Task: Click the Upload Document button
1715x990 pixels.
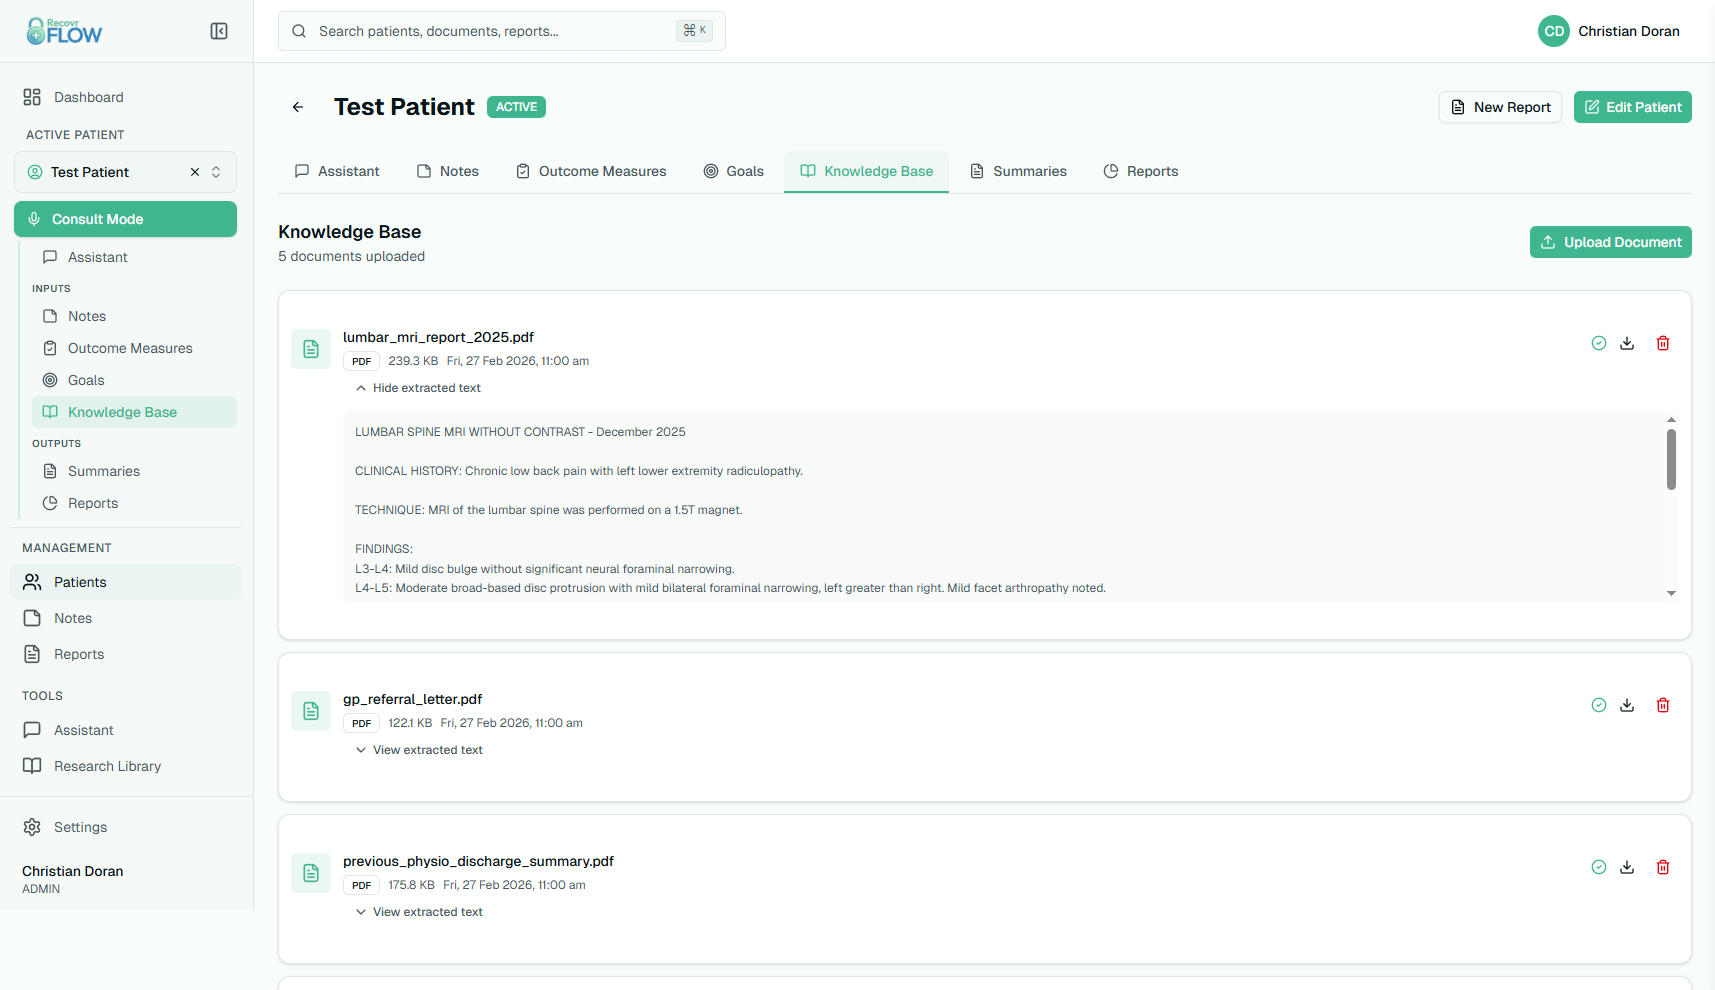Action: click(1610, 242)
